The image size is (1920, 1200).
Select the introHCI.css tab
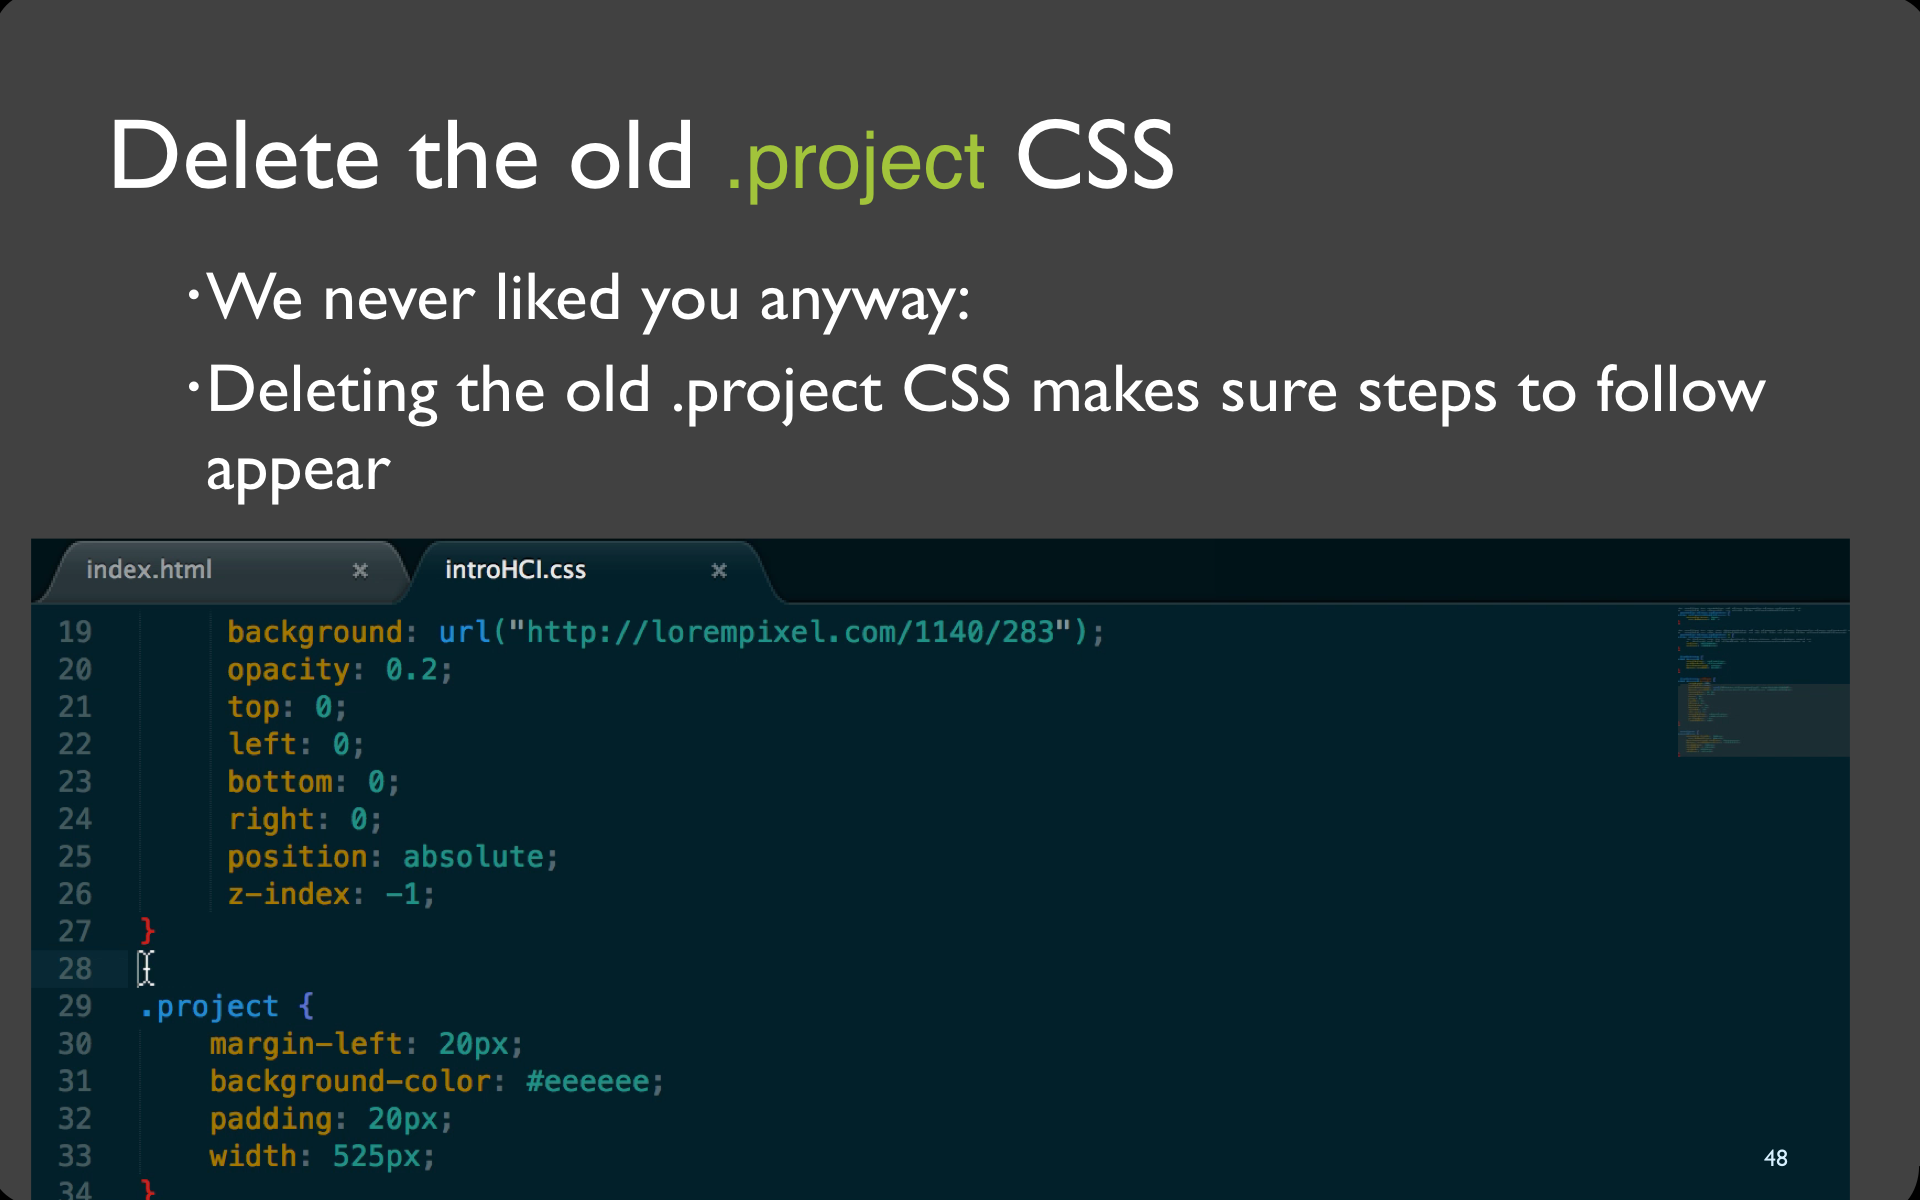(516, 570)
